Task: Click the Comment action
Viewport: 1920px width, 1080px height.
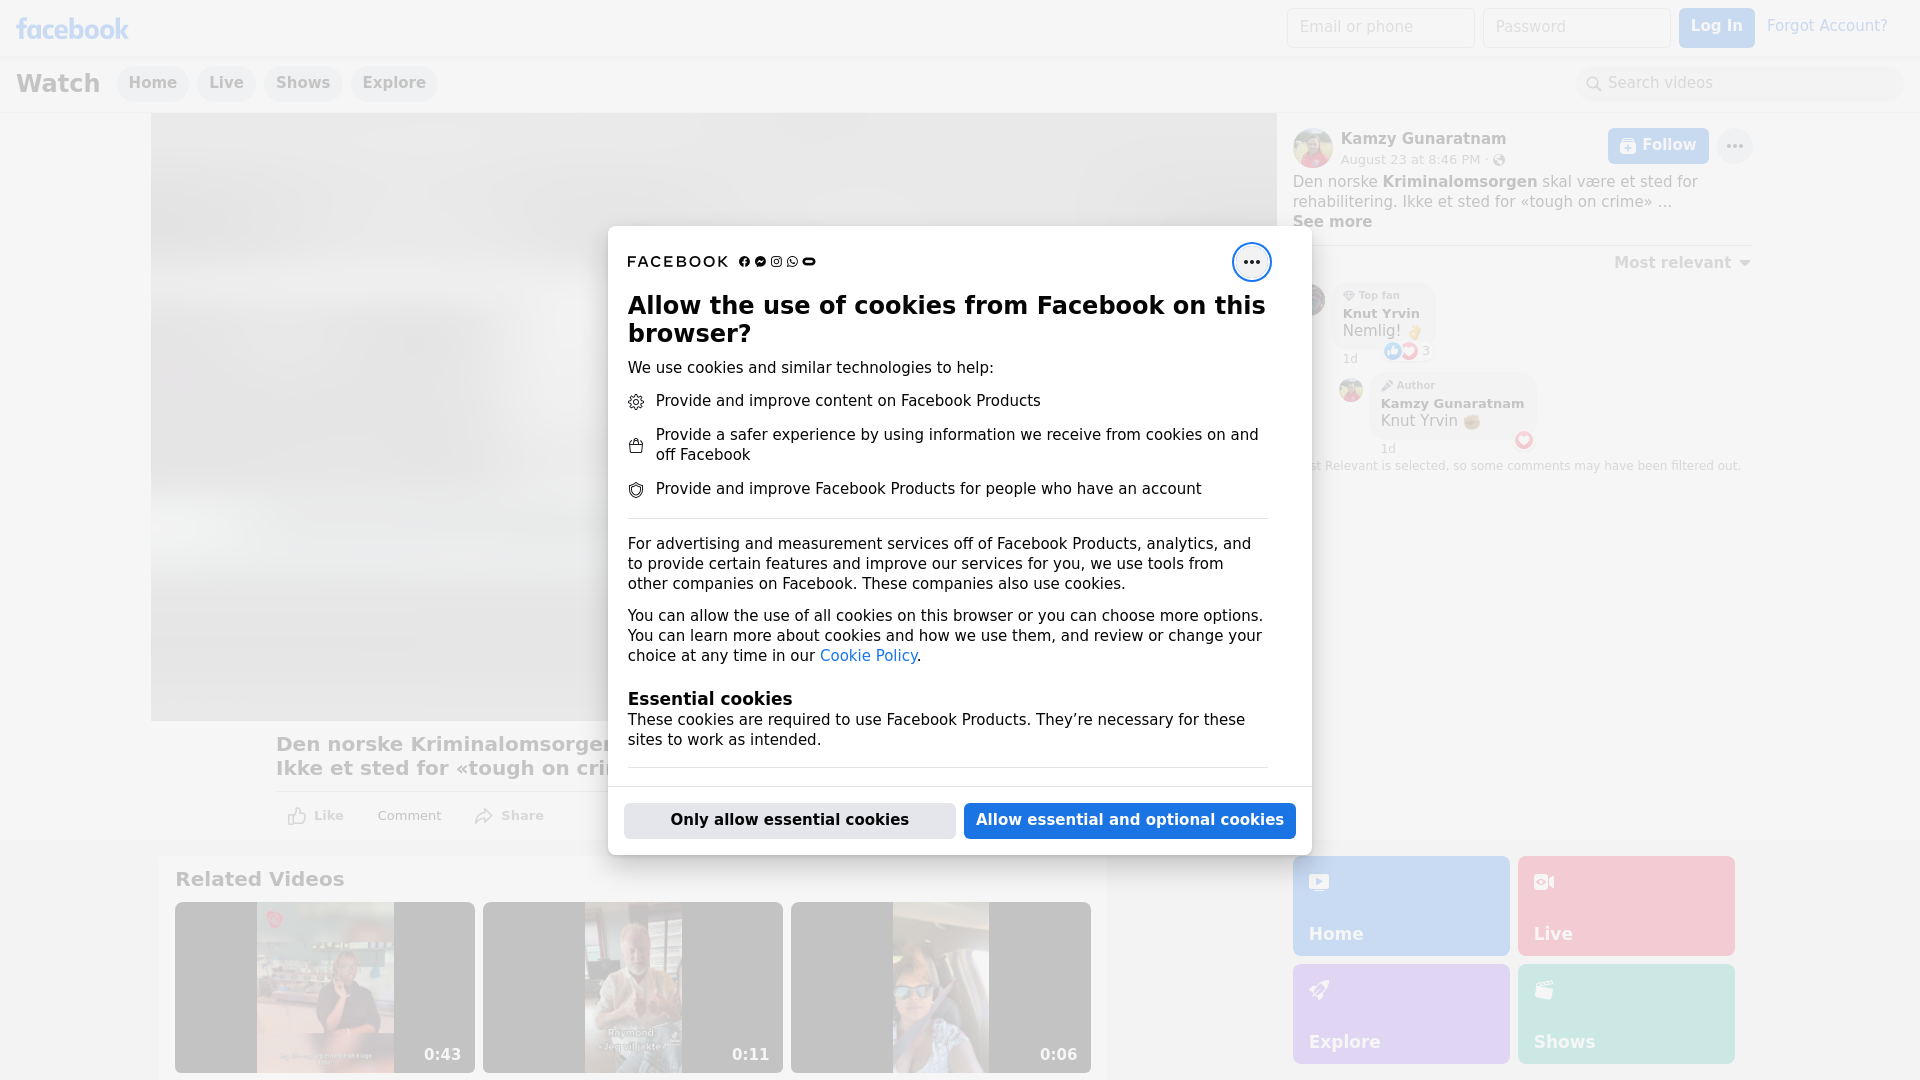Action: 409,816
